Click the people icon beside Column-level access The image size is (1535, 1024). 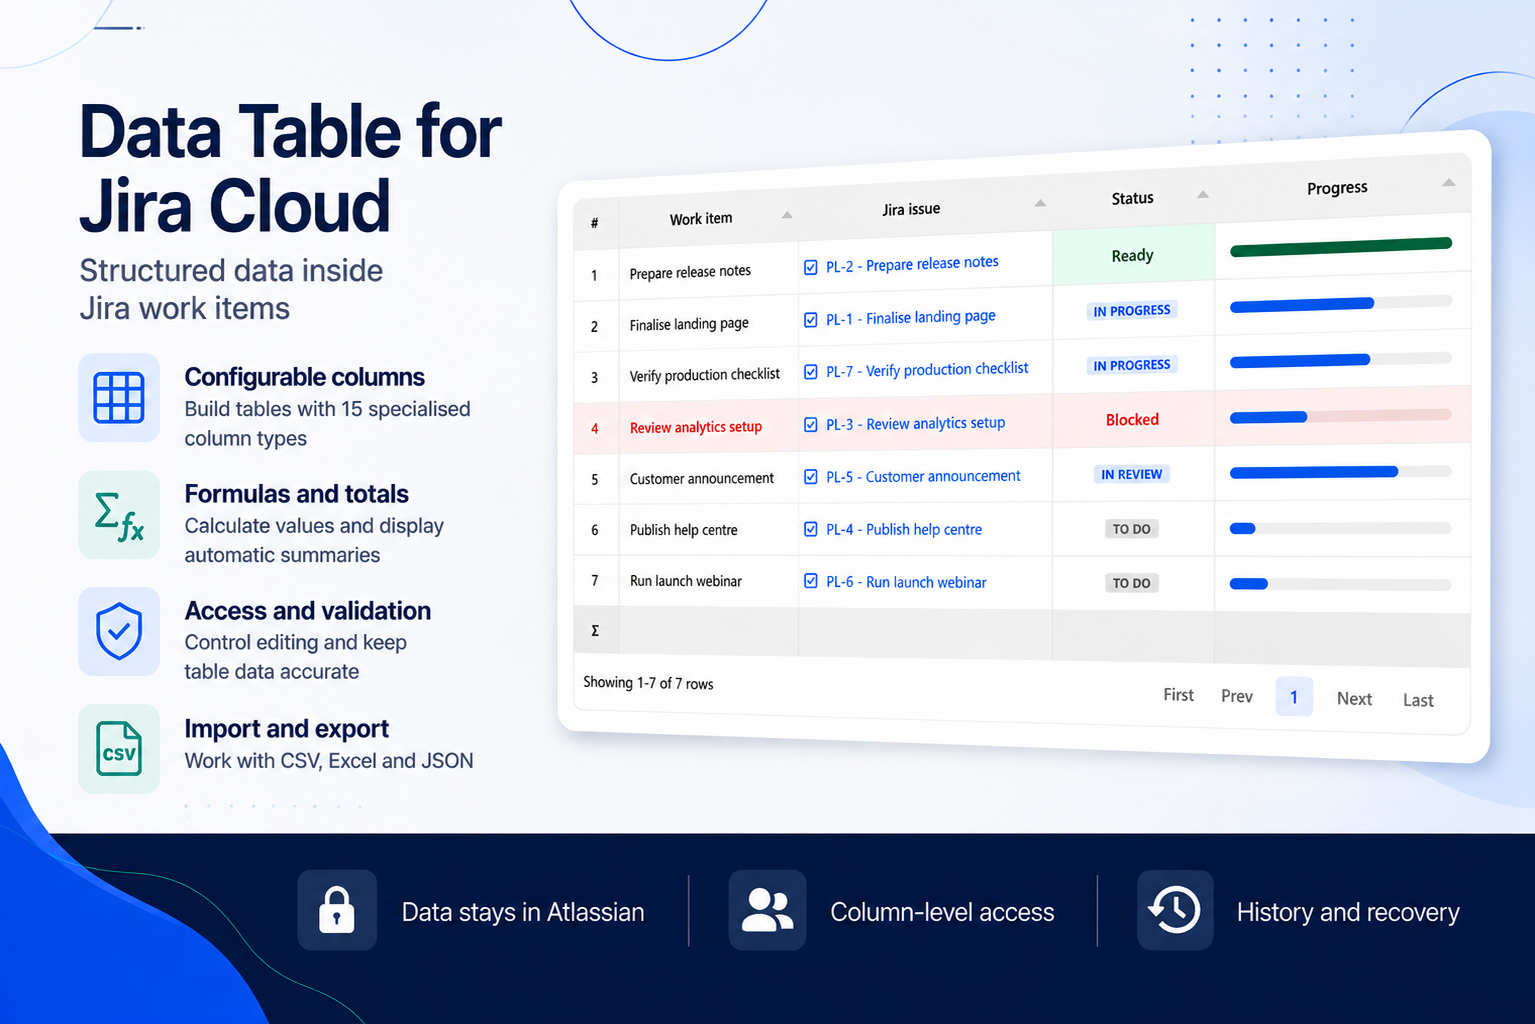pos(767,910)
